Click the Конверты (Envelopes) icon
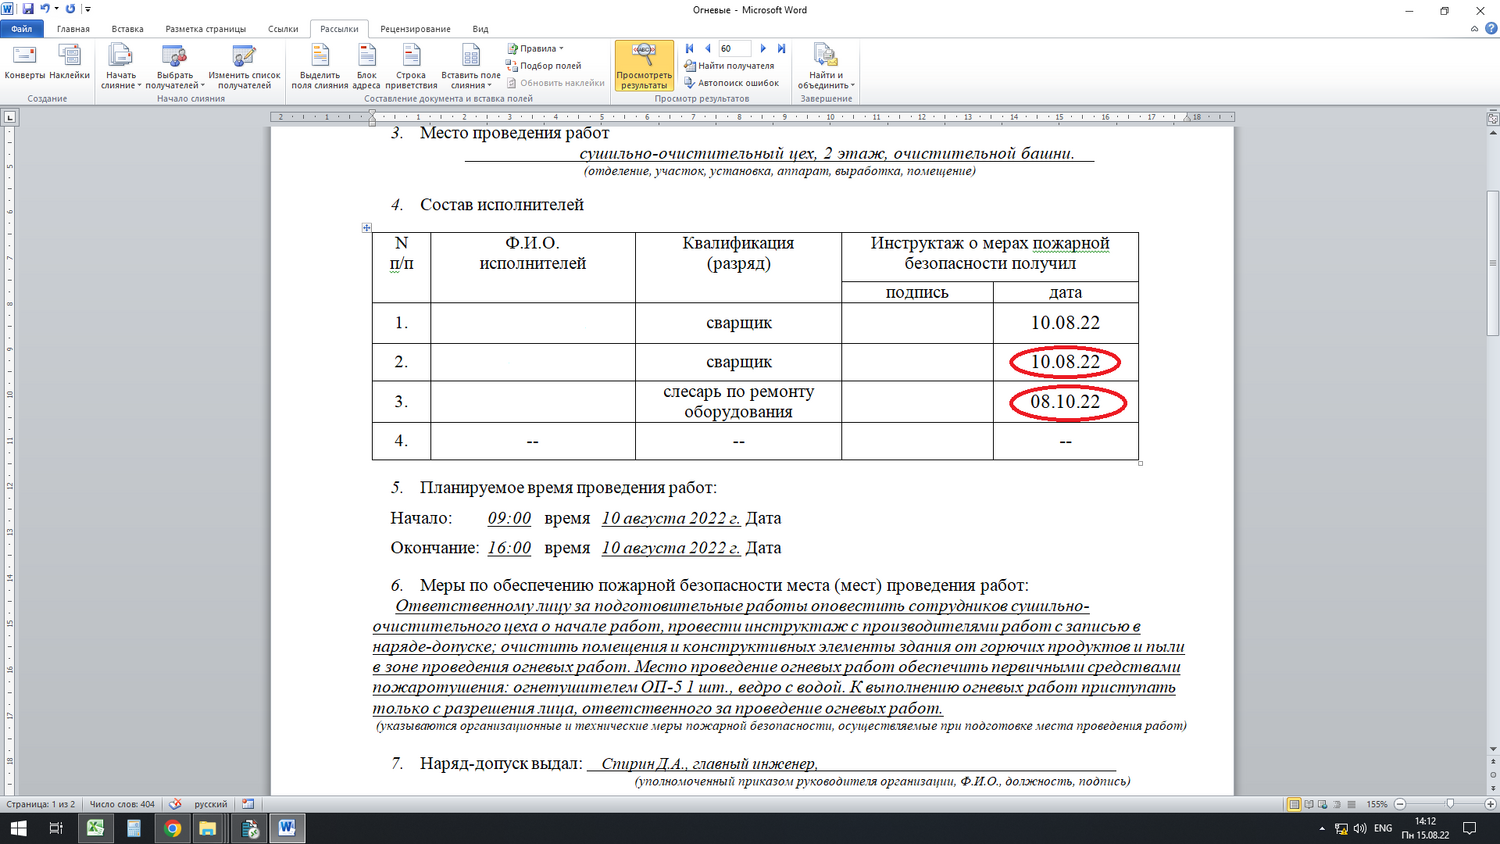The height and width of the screenshot is (844, 1500). [x=24, y=63]
